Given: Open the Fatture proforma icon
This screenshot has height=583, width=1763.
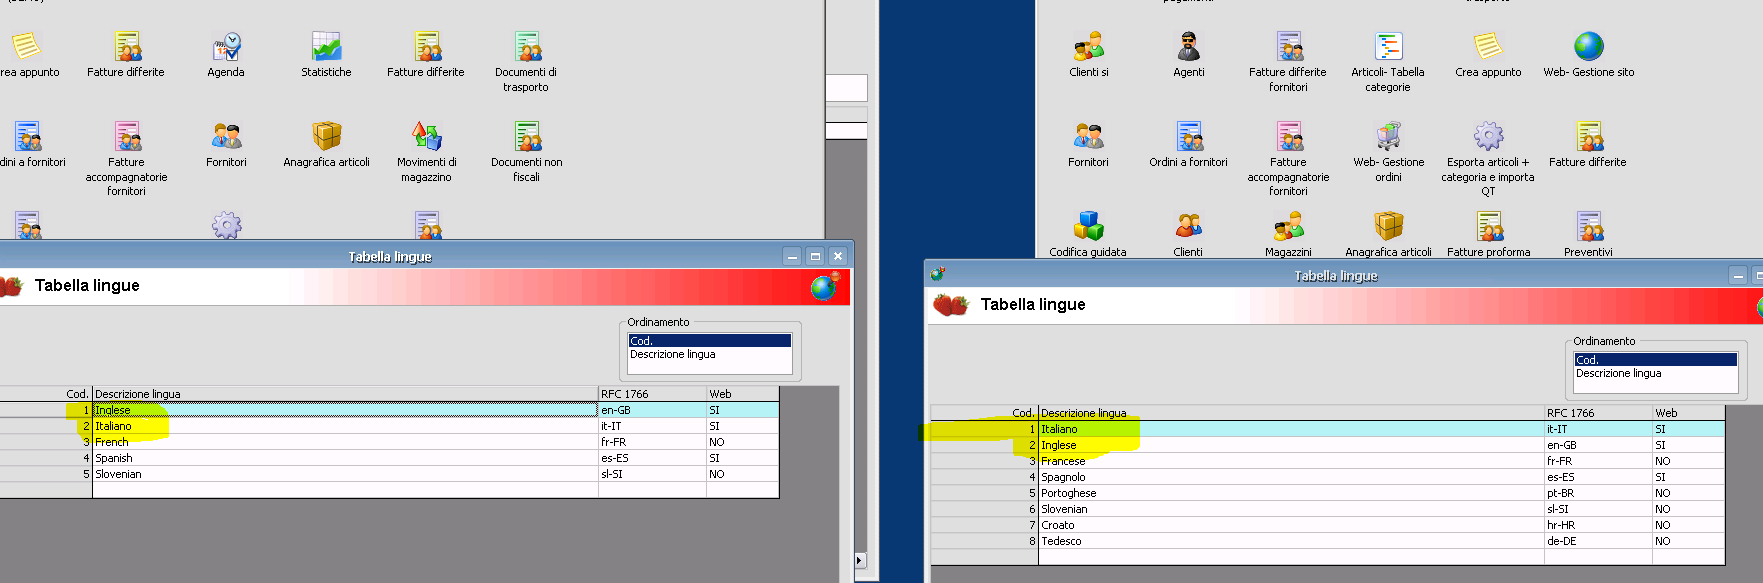Looking at the screenshot, I should pos(1488,226).
